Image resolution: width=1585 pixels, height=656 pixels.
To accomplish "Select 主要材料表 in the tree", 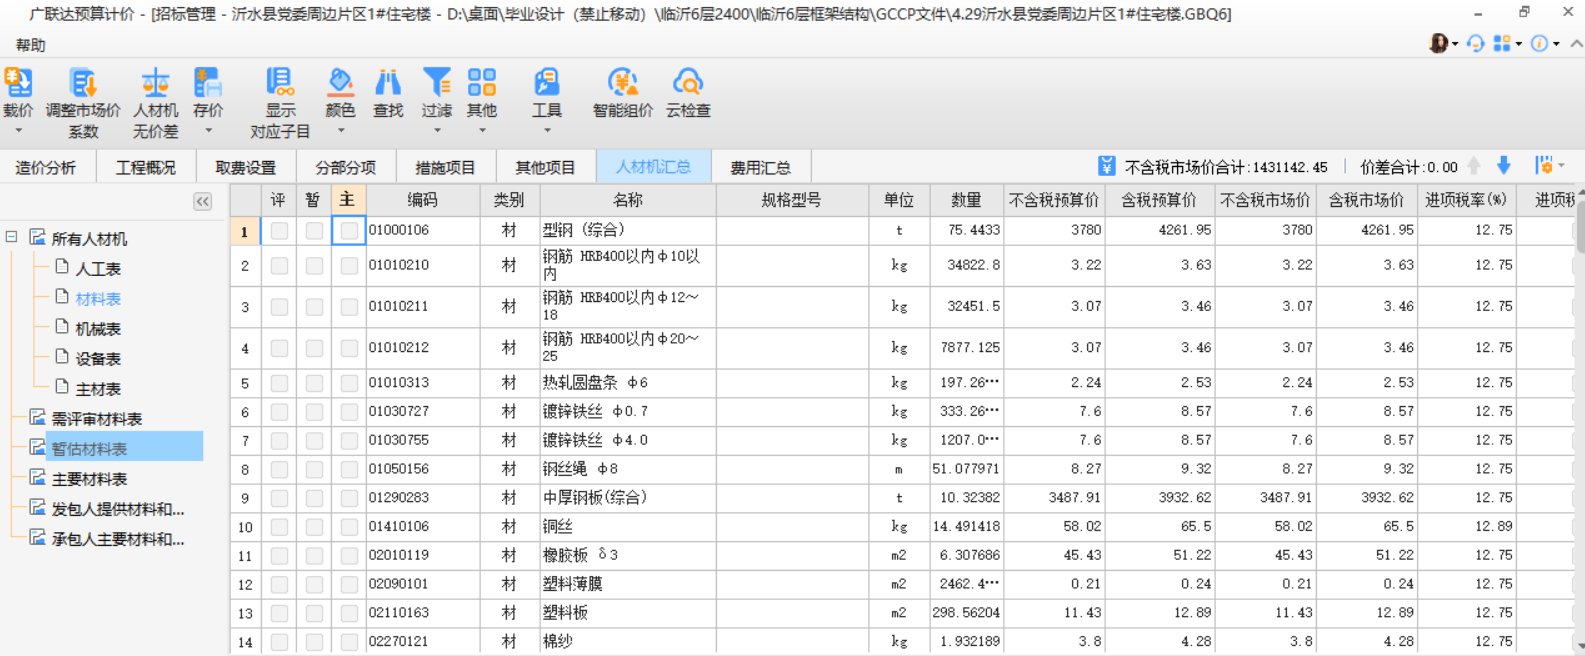I will (89, 478).
